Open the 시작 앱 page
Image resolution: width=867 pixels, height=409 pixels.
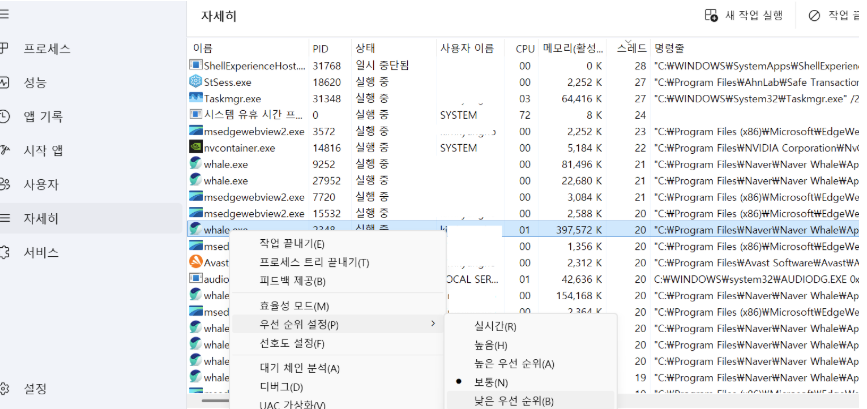pyautogui.click(x=43, y=150)
